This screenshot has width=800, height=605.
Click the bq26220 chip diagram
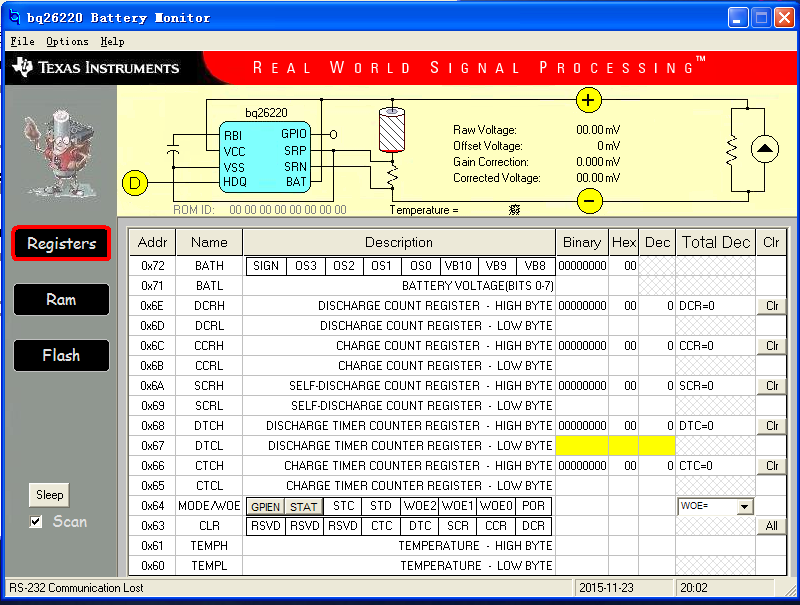click(265, 157)
